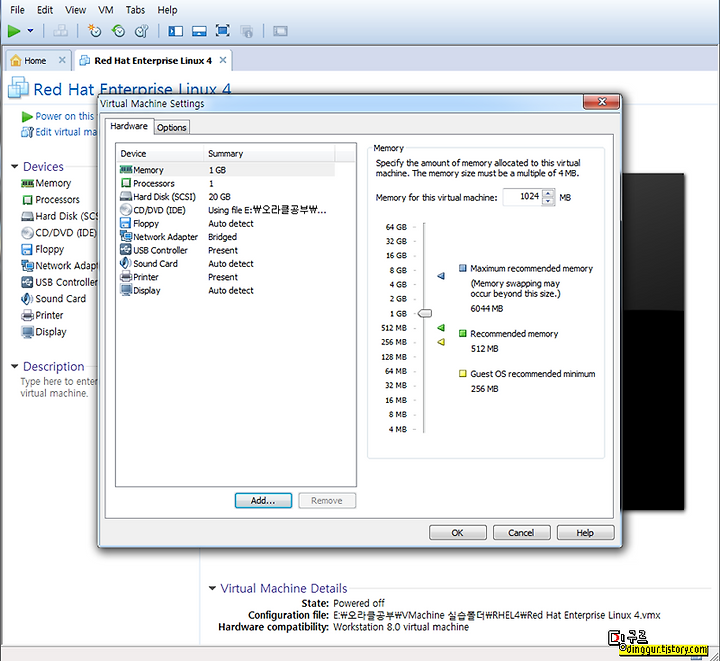Decrease memory with the down spinner arrow
The width and height of the screenshot is (720, 661).
[x=548, y=201]
